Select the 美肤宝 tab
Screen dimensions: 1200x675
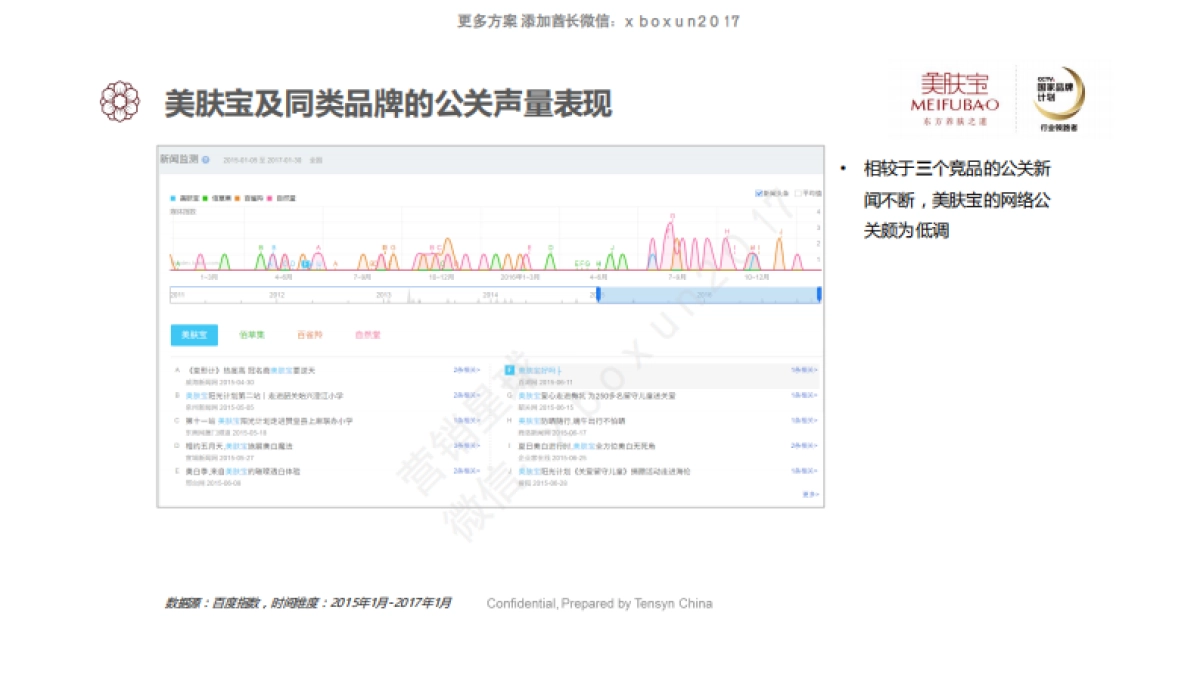click(194, 335)
